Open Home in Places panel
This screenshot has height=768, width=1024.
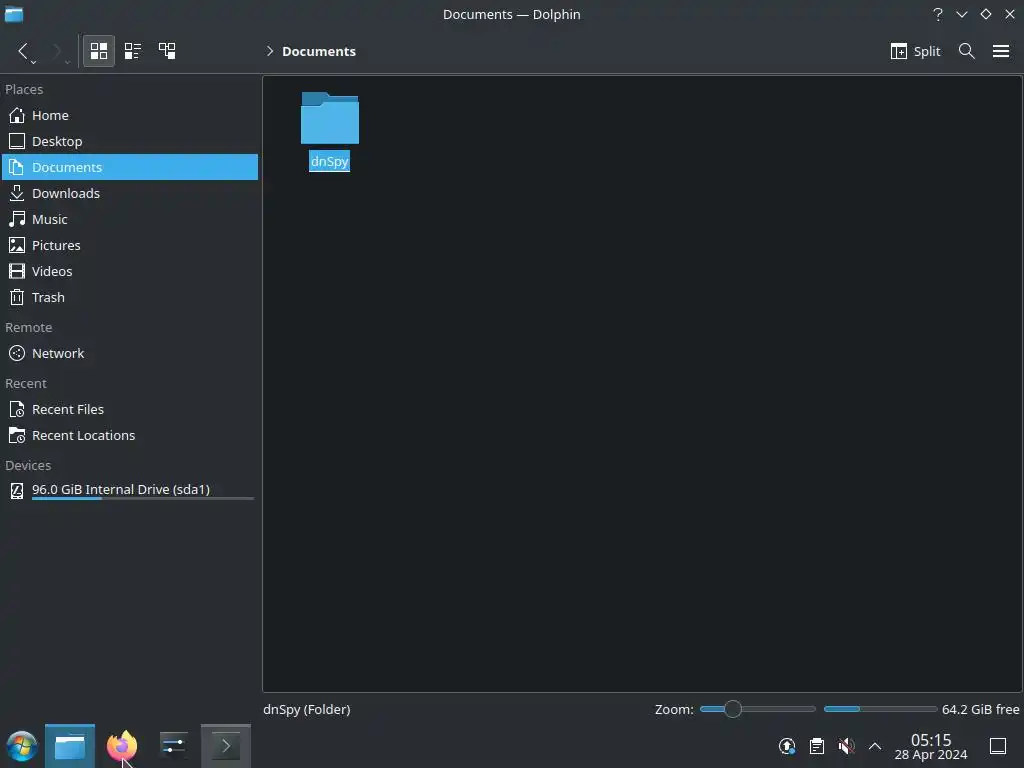coord(129,115)
